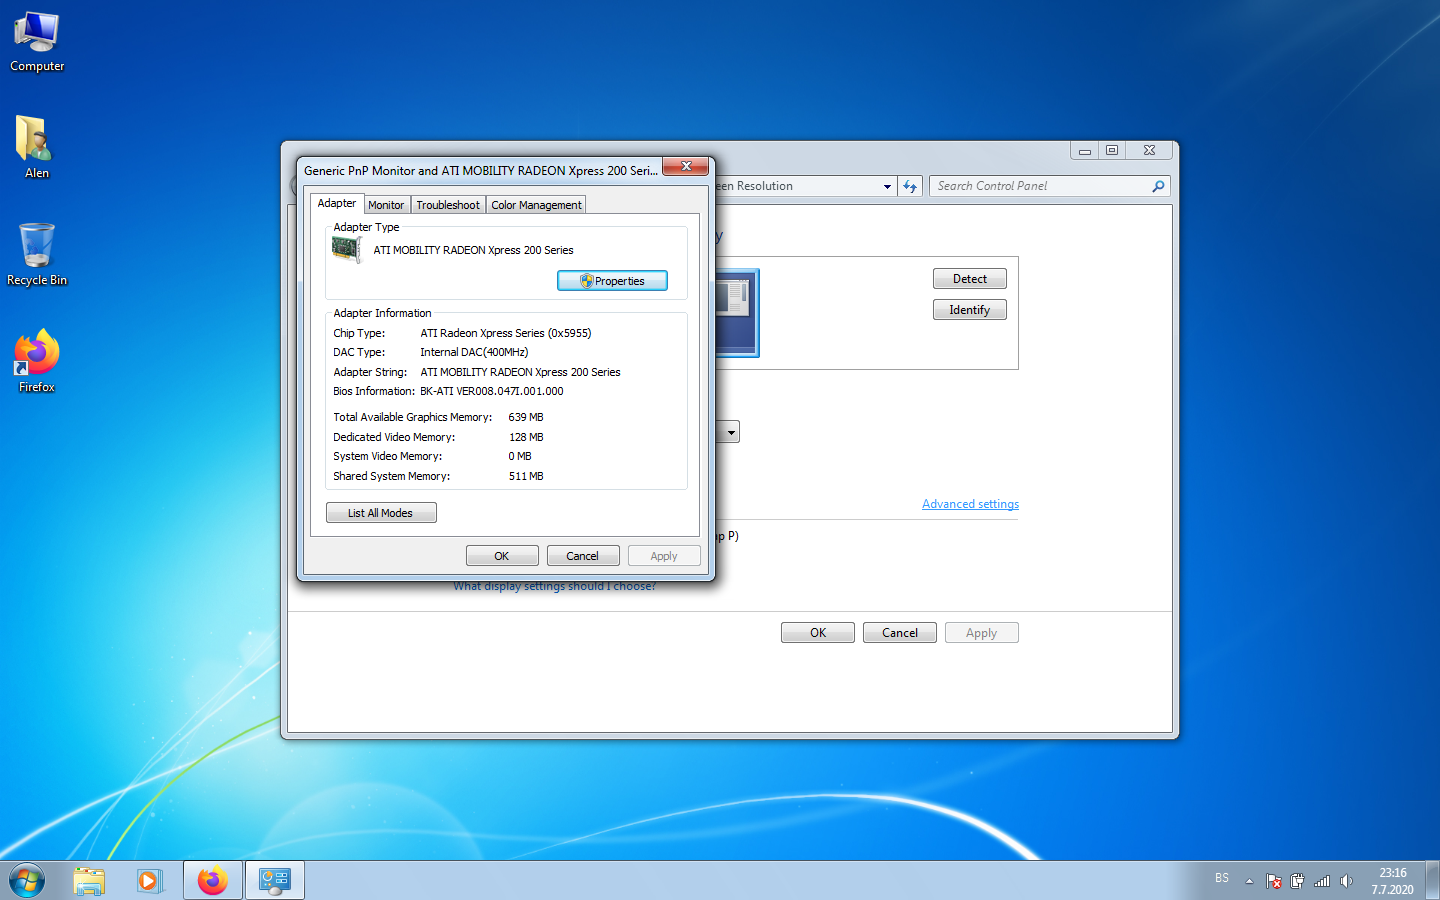The width and height of the screenshot is (1440, 900).
Task: Expand the address bar dropdown arrow
Action: [x=887, y=186]
